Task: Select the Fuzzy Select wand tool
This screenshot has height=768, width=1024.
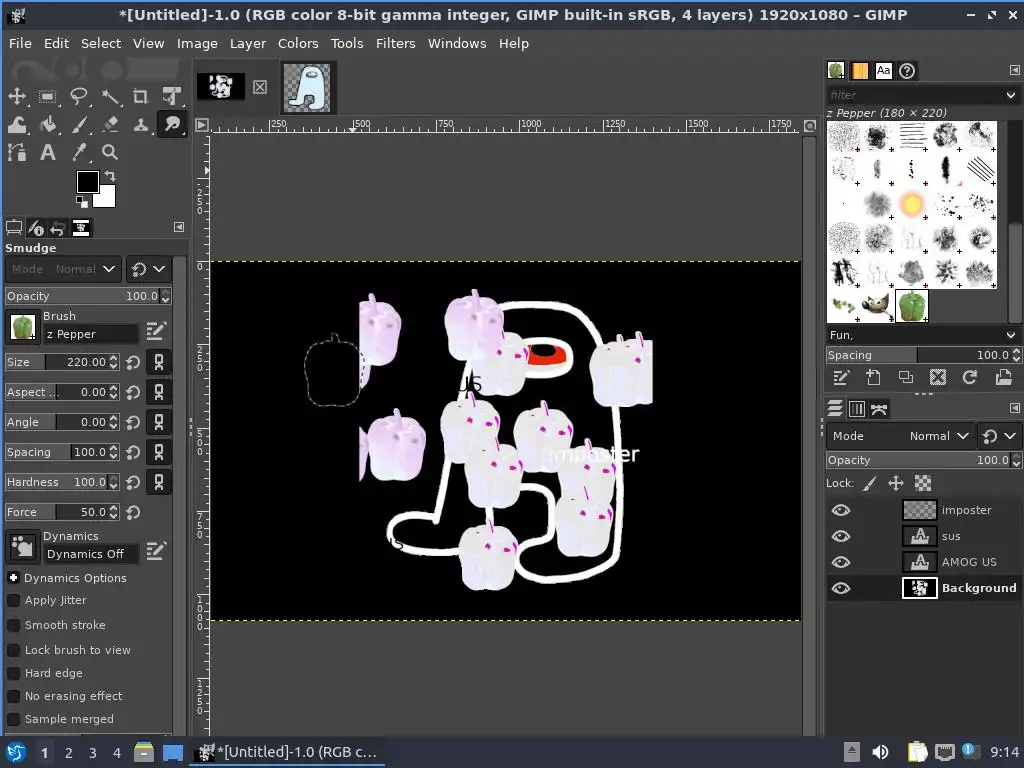Action: coord(110,97)
